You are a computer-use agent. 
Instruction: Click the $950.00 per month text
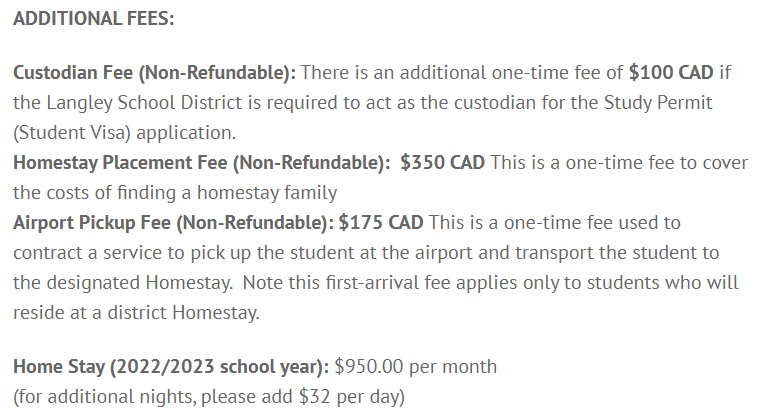pos(415,367)
